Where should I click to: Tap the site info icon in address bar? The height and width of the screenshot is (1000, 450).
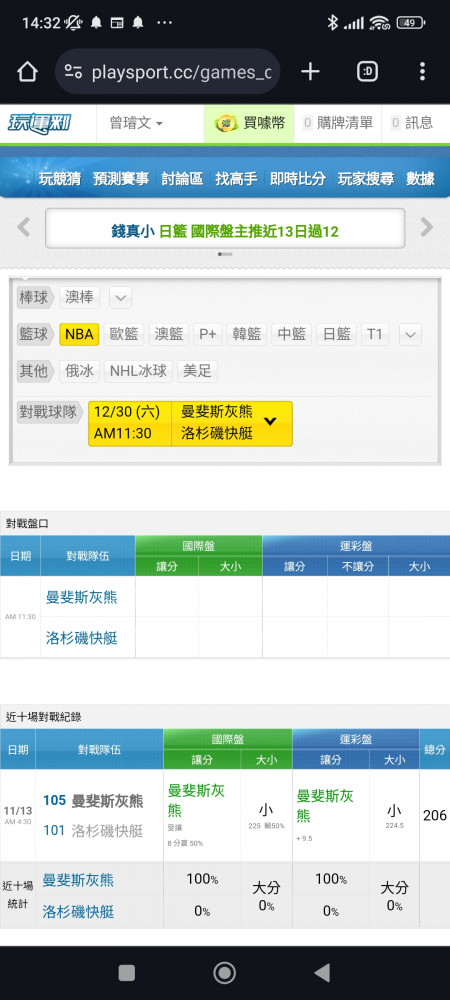(x=73, y=72)
